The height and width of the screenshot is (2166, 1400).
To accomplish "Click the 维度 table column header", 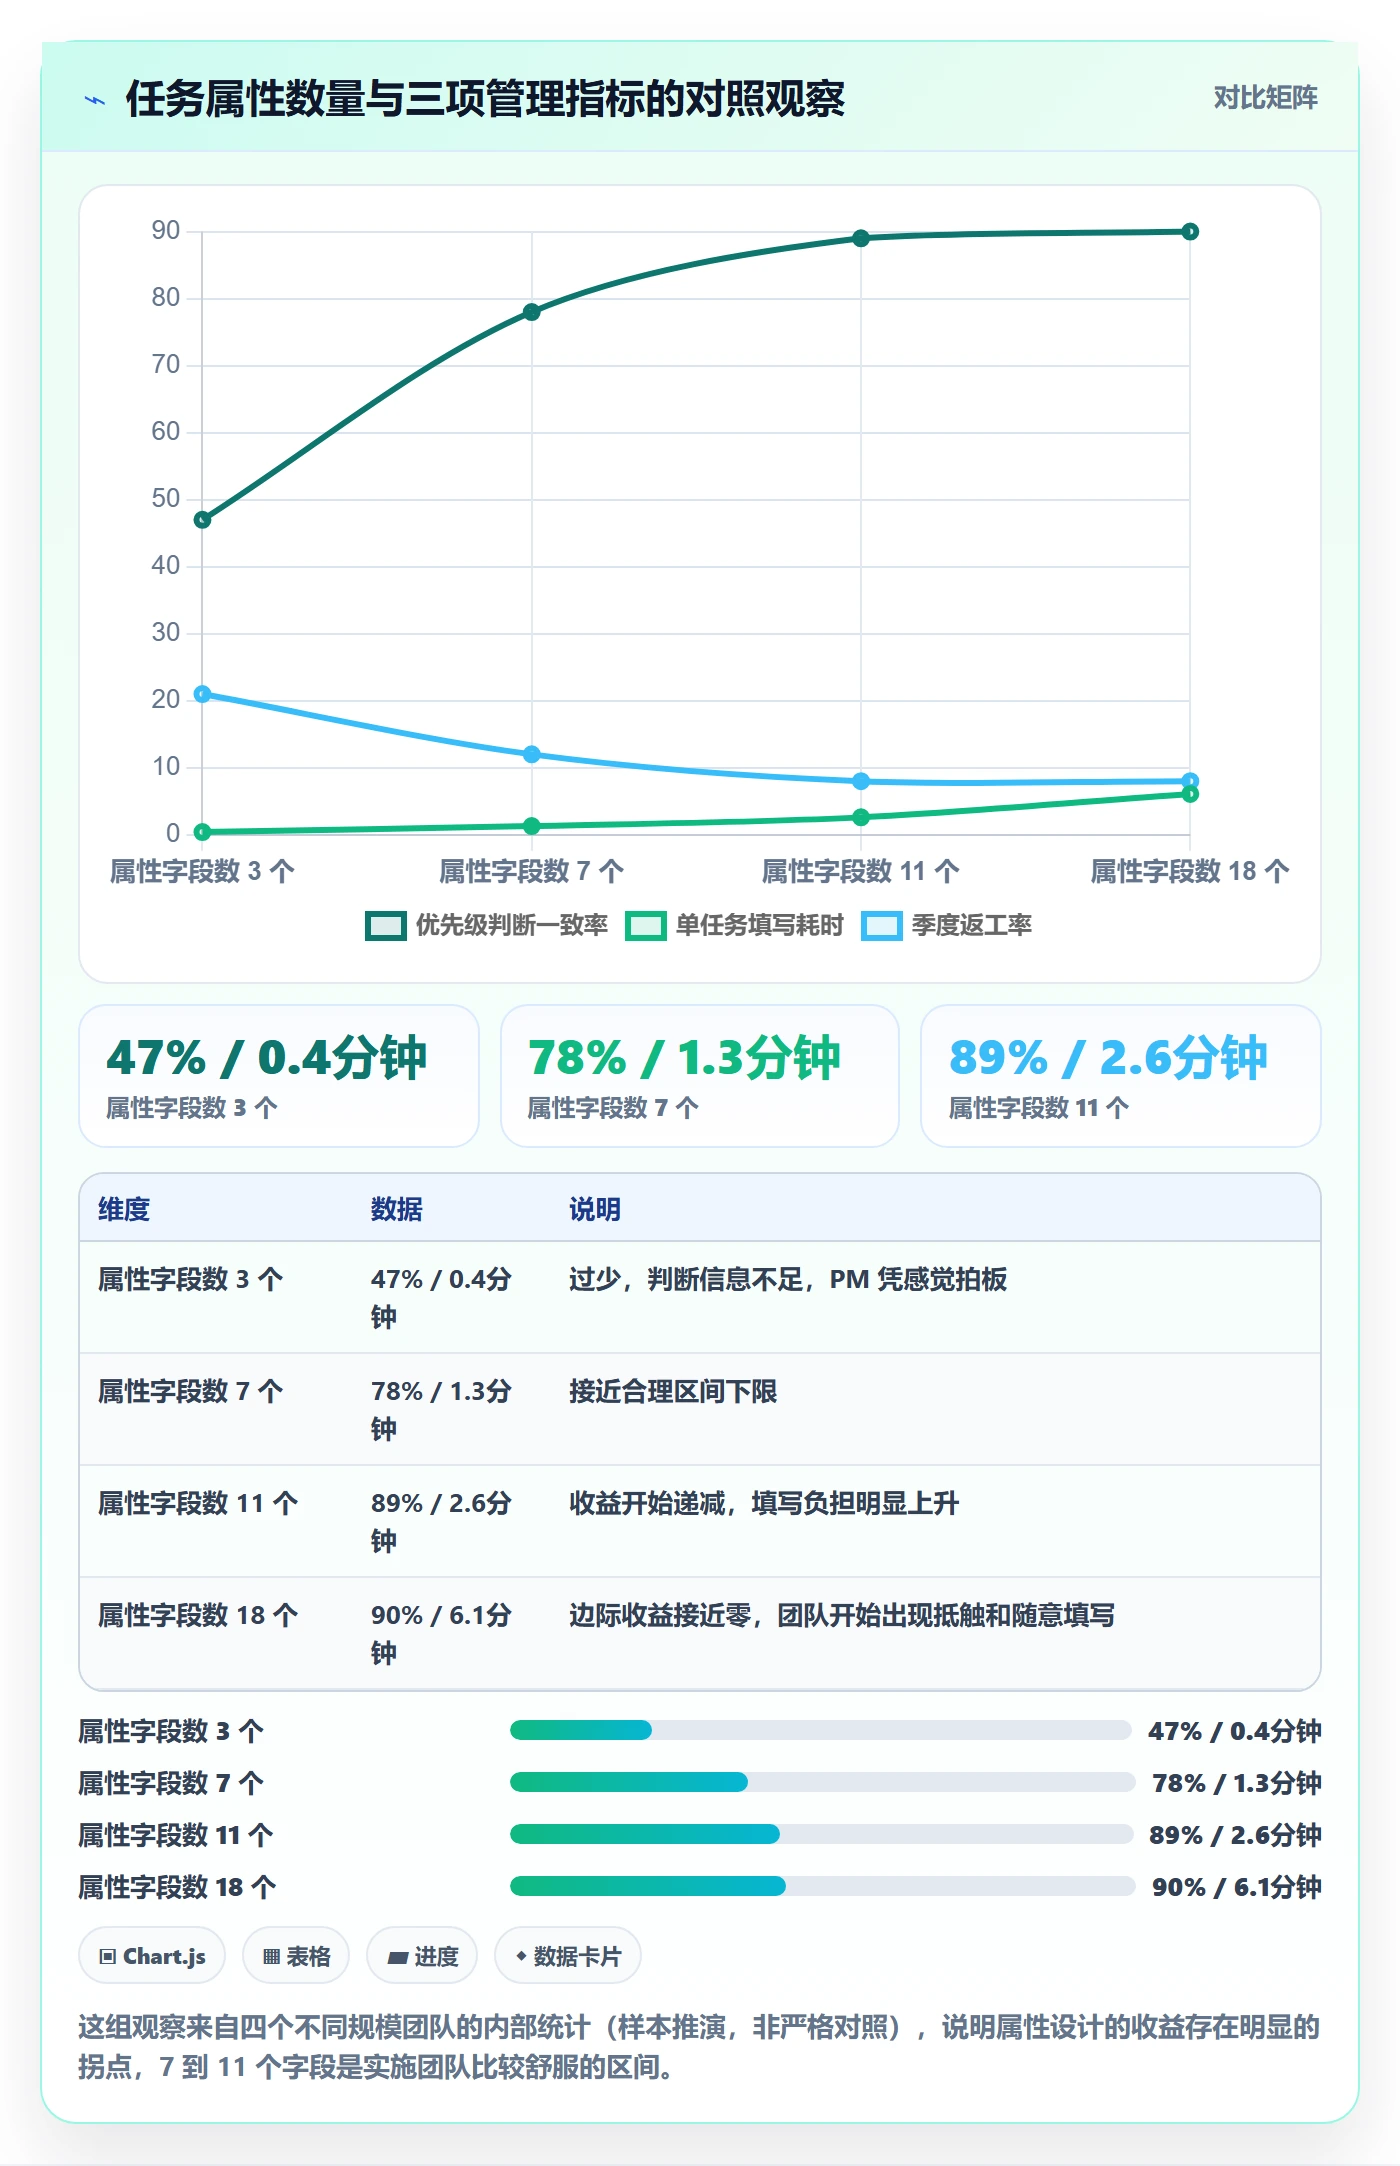I will (124, 1209).
